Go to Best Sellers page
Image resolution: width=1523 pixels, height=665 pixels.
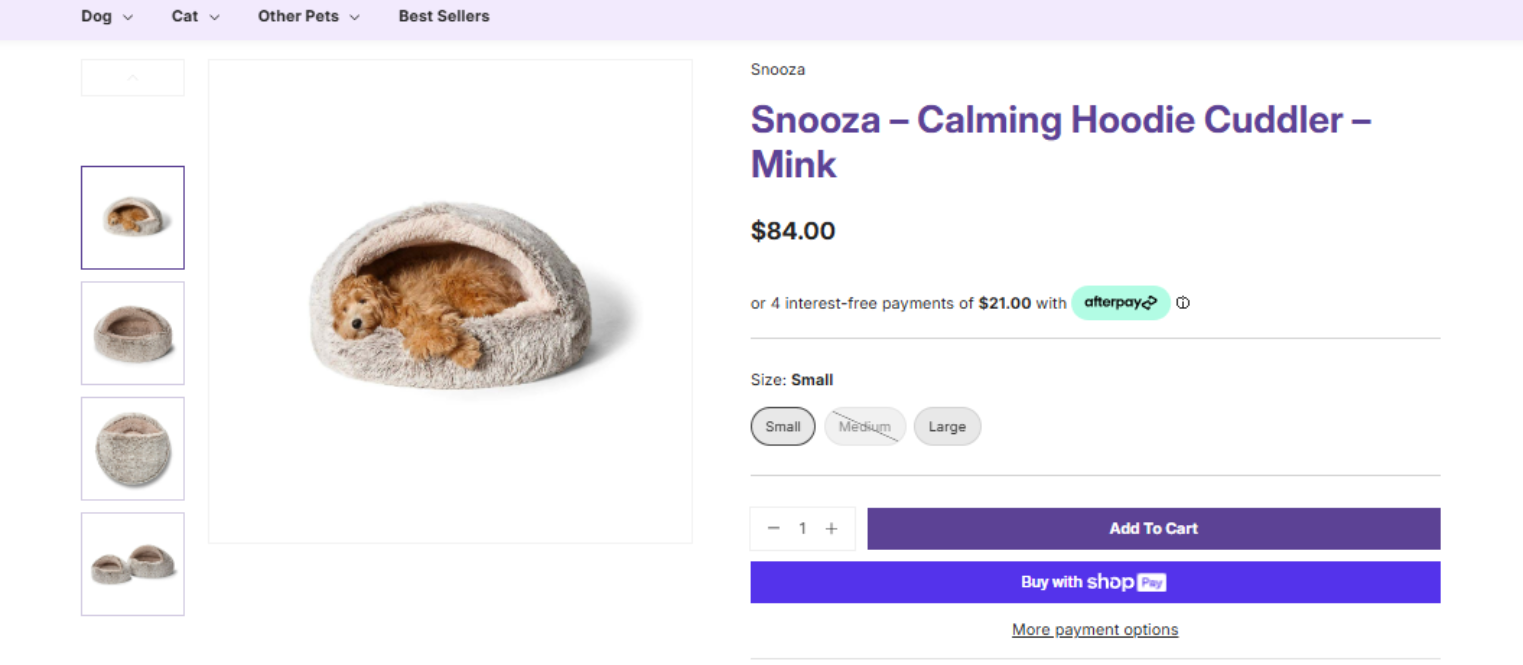coord(444,16)
